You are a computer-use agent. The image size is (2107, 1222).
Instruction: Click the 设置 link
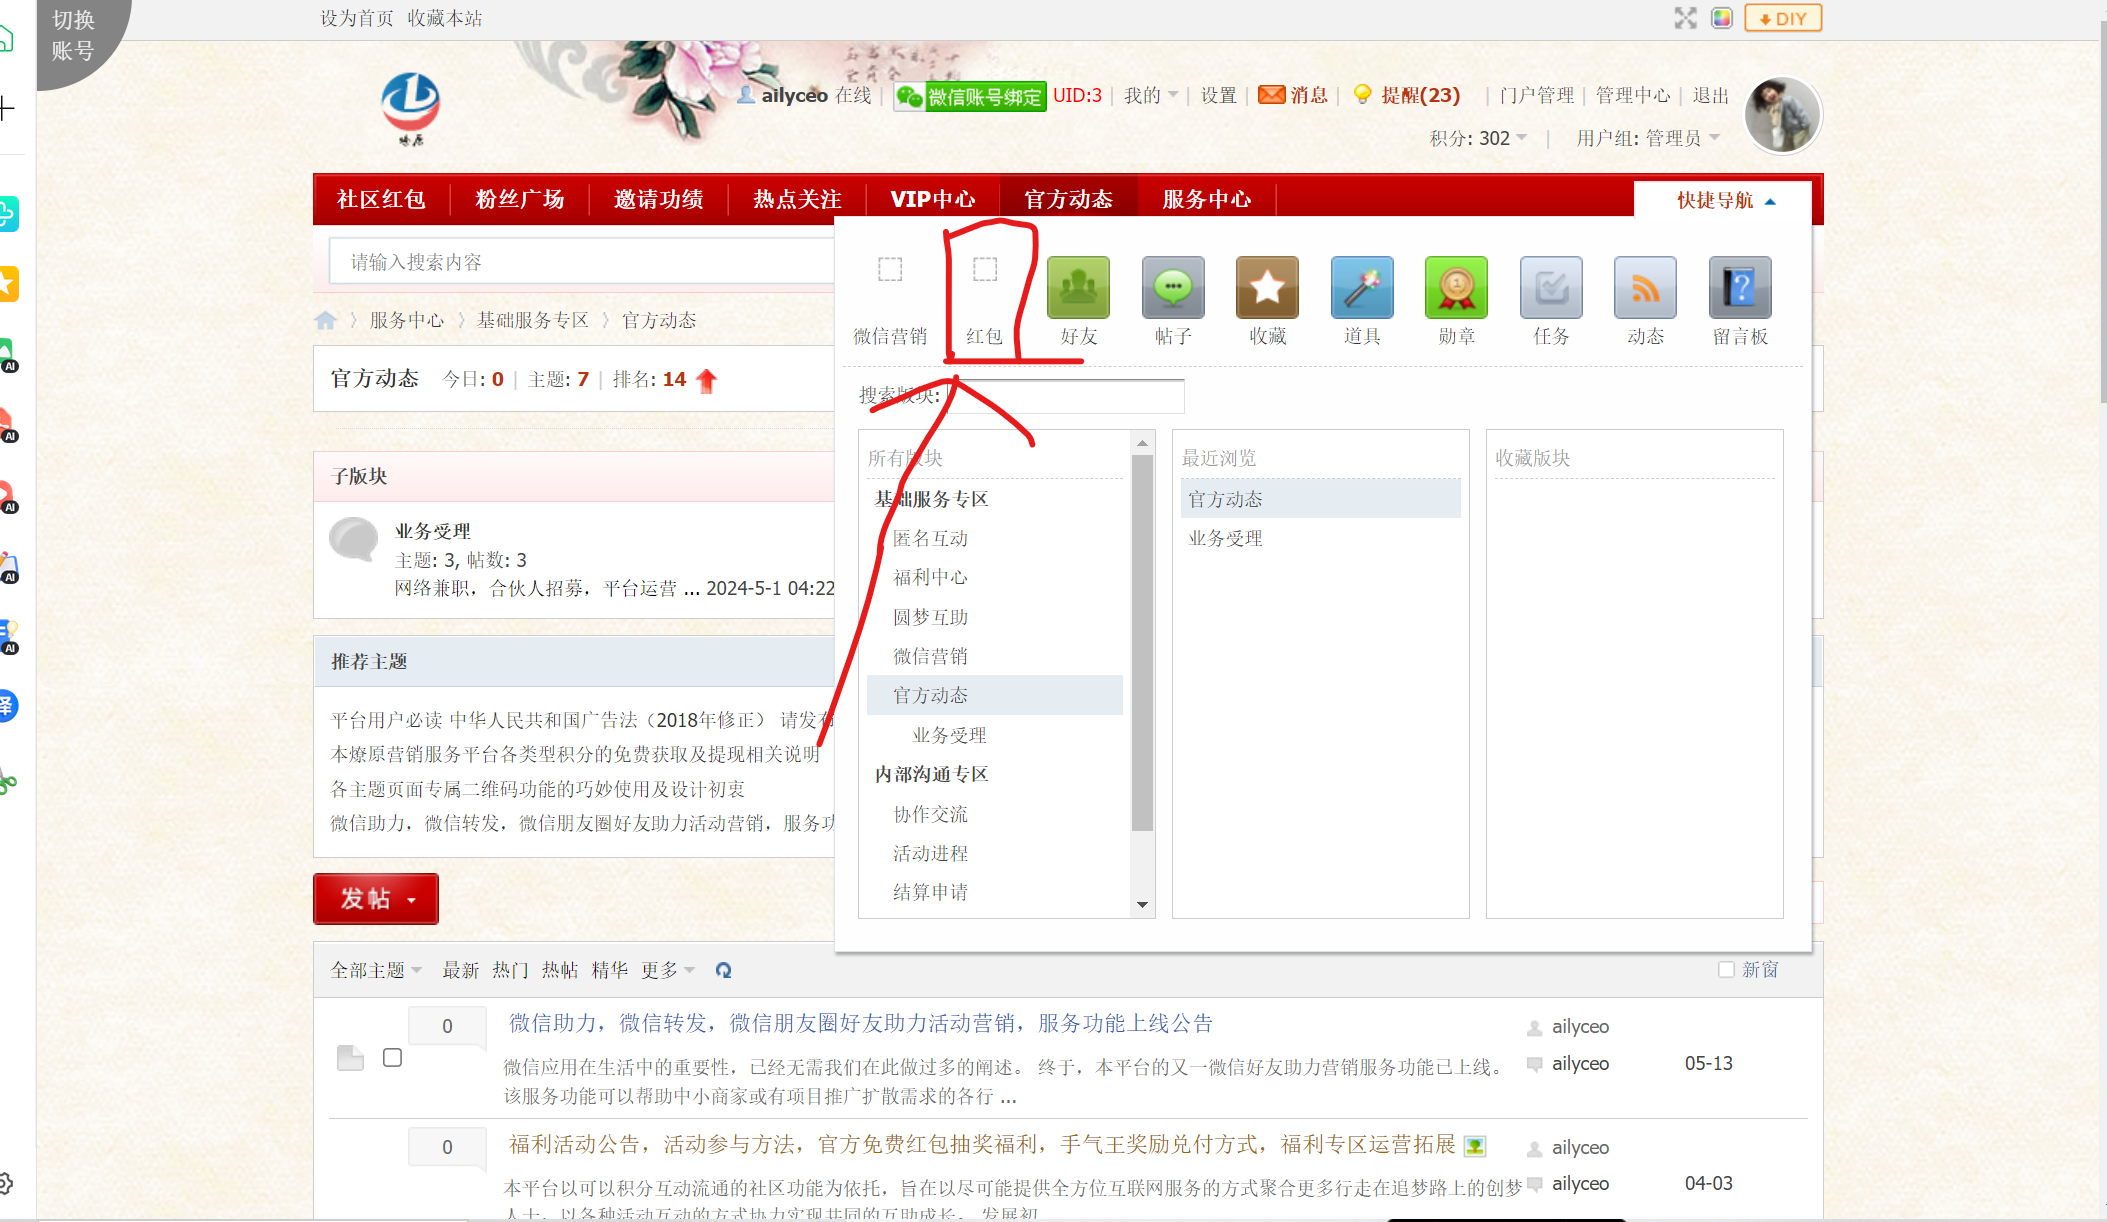(x=1219, y=95)
